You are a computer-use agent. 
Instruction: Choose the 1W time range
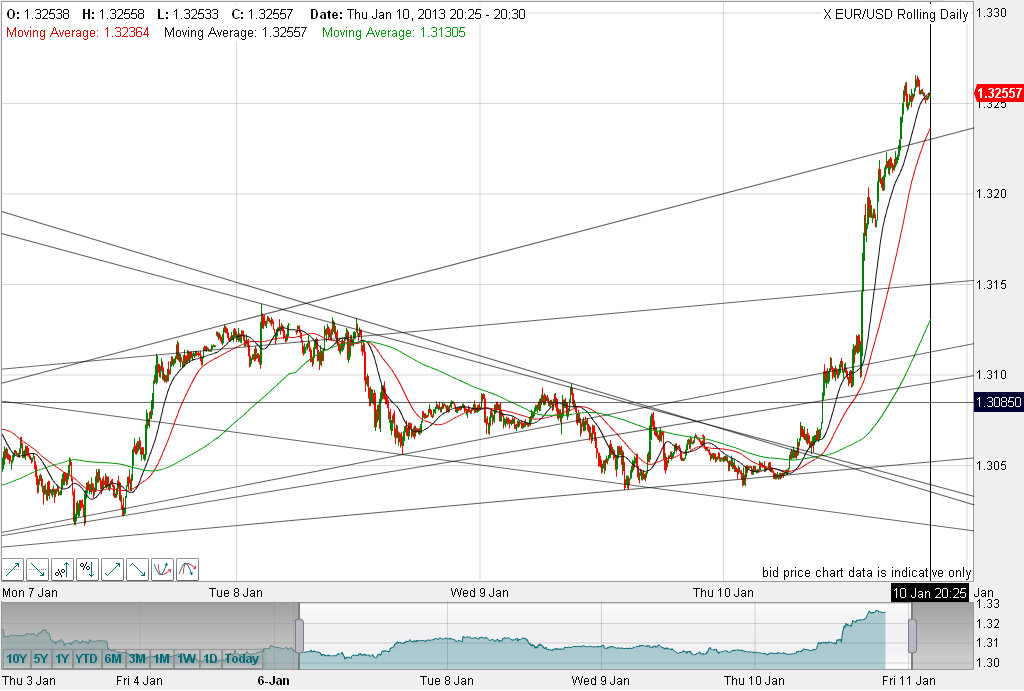point(187,658)
